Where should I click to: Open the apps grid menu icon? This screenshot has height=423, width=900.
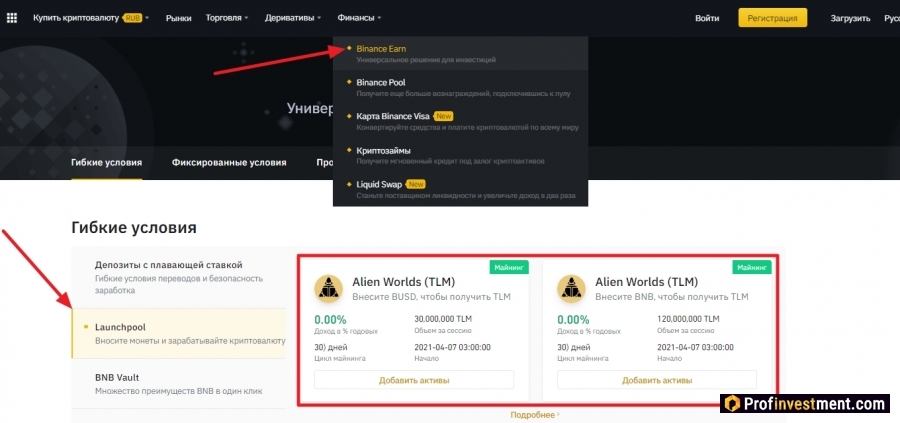pos(11,18)
